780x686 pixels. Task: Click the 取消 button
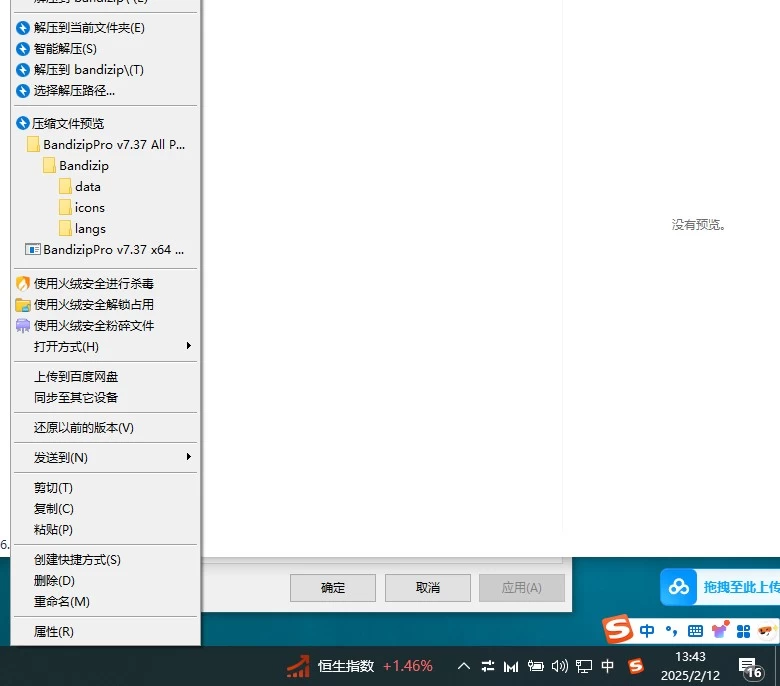click(428, 588)
